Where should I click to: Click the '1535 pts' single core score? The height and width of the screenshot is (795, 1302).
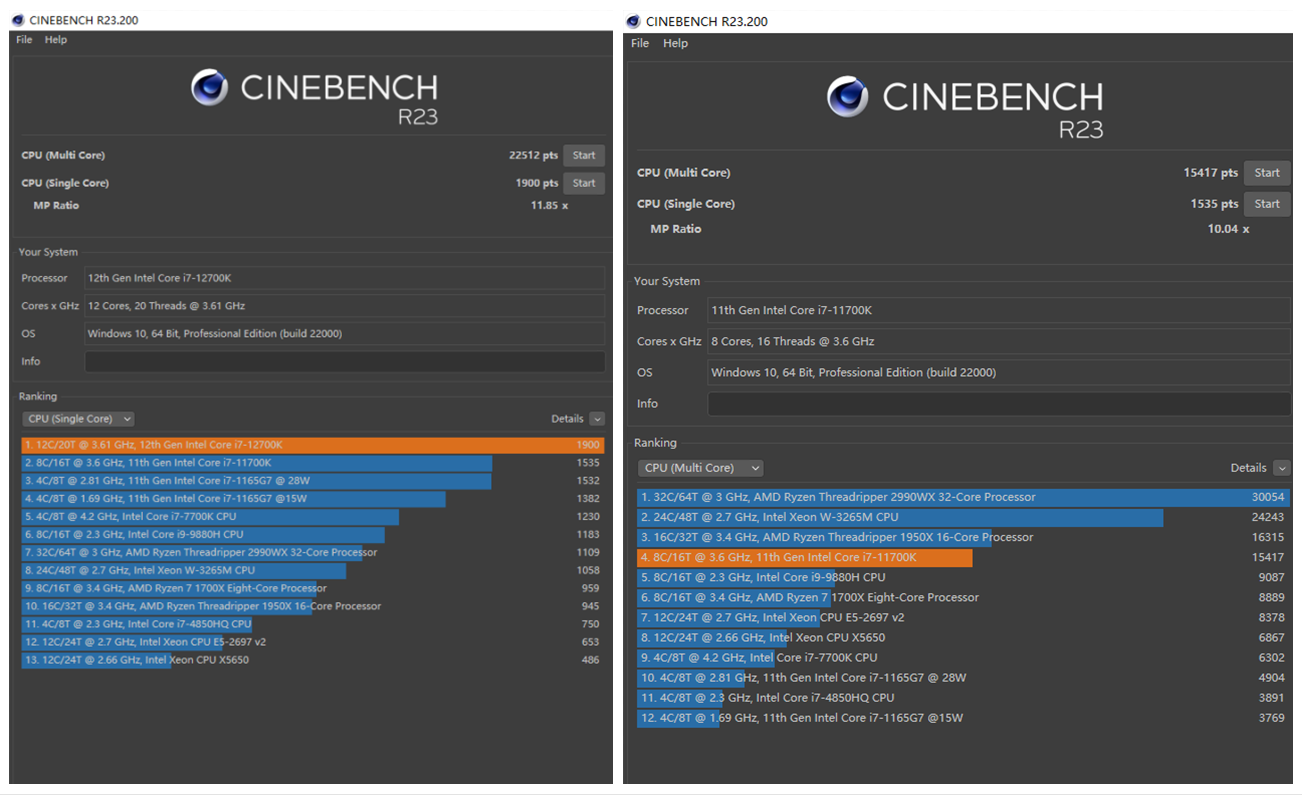(x=1214, y=204)
